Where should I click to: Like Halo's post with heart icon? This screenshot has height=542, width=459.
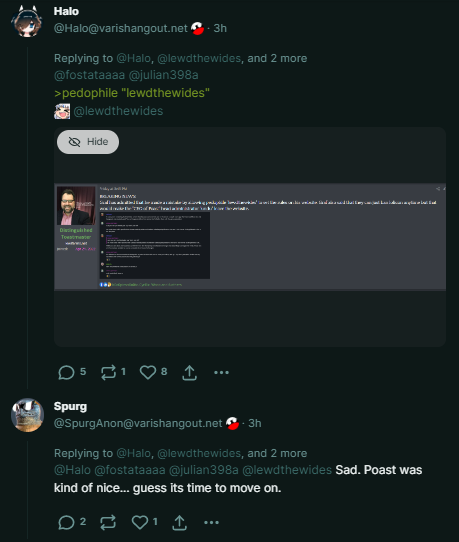[148, 372]
